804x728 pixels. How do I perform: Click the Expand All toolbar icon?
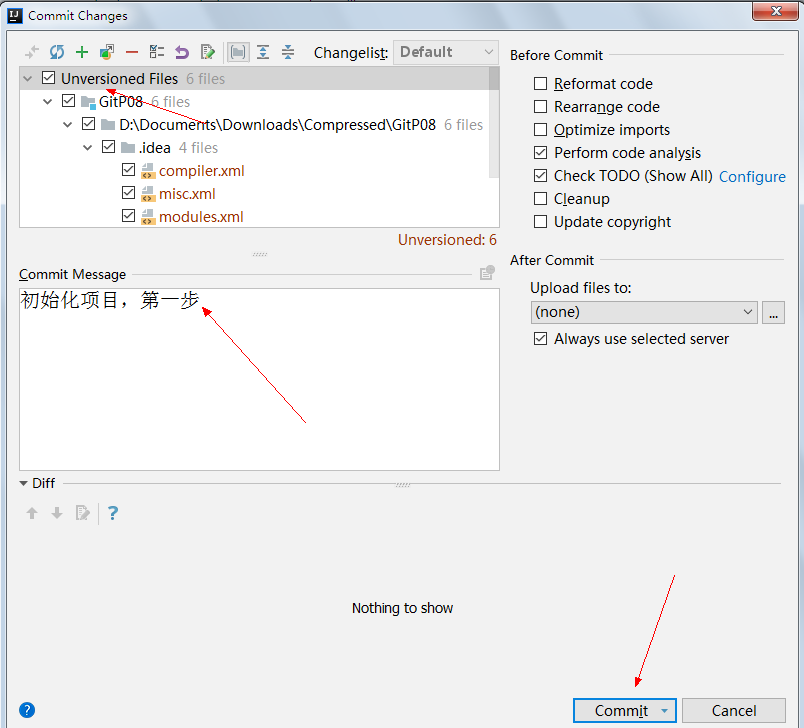point(263,52)
